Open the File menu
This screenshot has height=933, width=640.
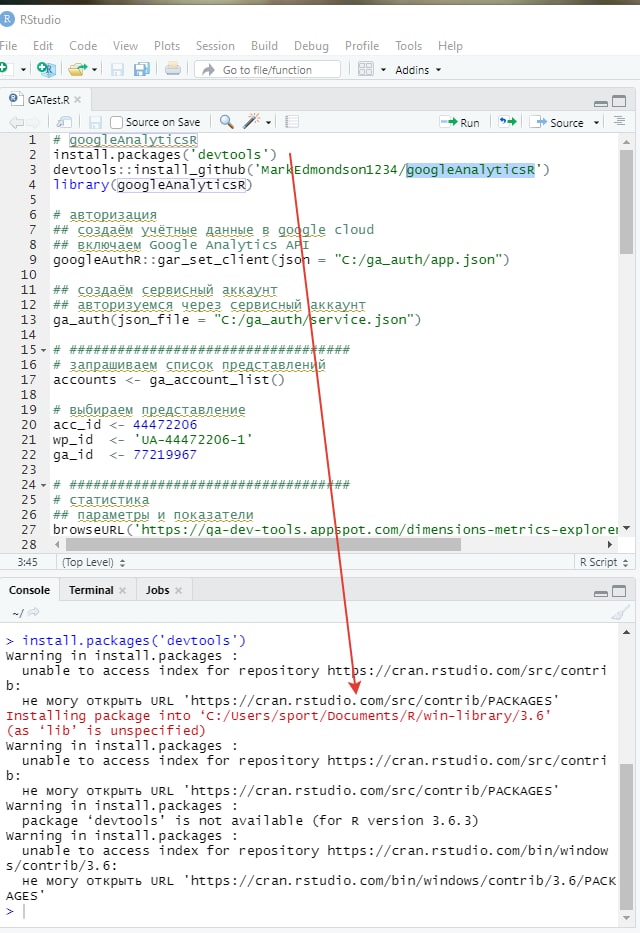[8, 46]
